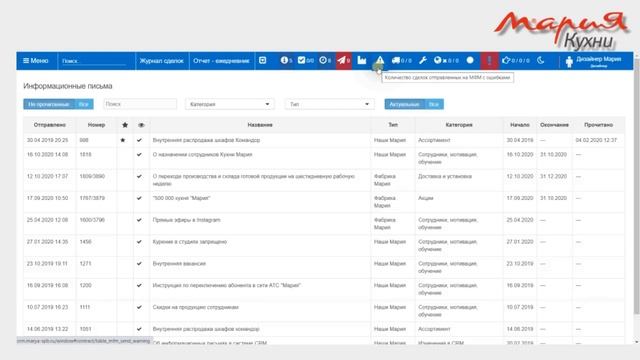The image size is (640, 360).
Task: Click the thumbs-up counter icon
Action: pyautogui.click(x=516, y=60)
